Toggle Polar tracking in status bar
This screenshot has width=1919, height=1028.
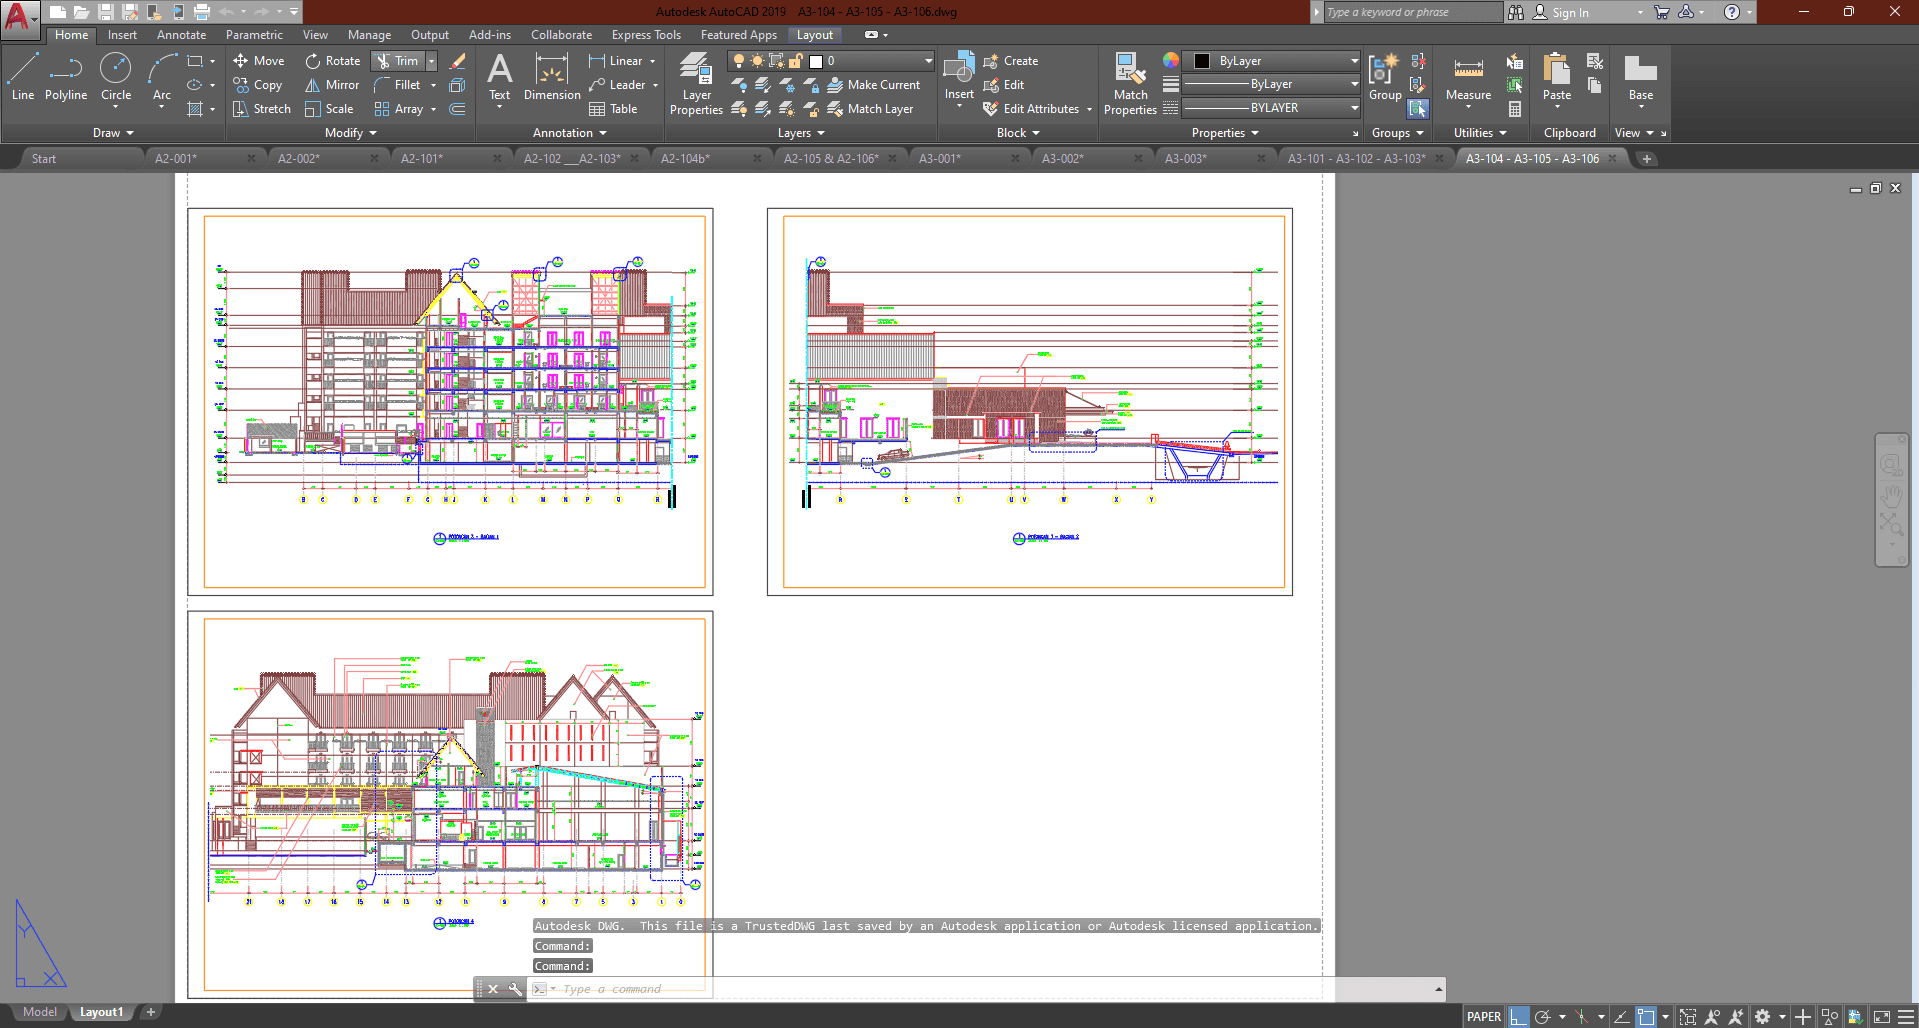pos(1543,1017)
